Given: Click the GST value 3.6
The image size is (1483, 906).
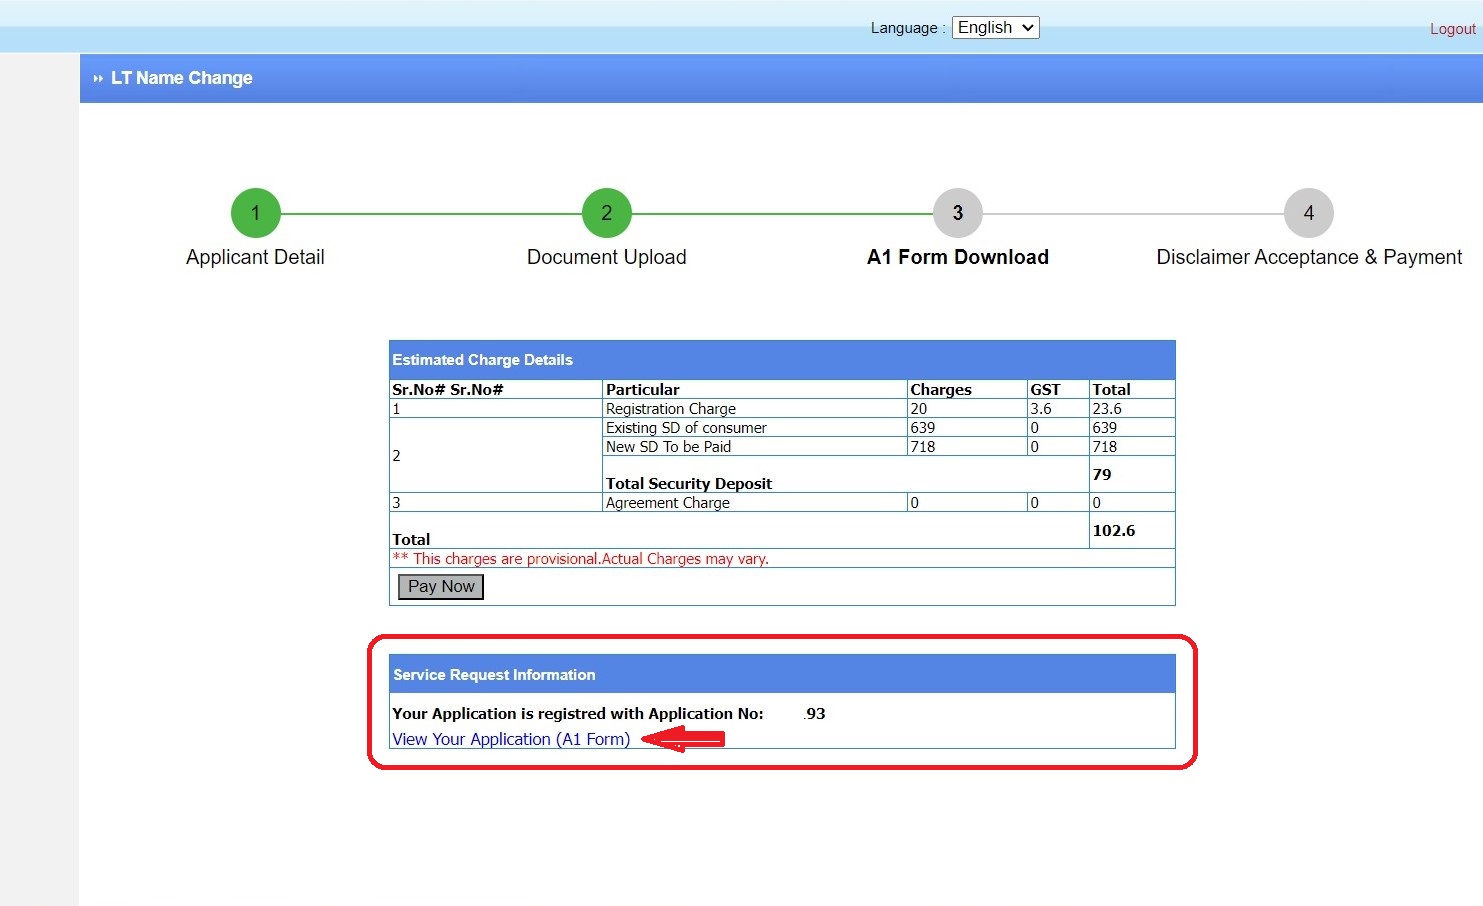Looking at the screenshot, I should [x=1041, y=409].
